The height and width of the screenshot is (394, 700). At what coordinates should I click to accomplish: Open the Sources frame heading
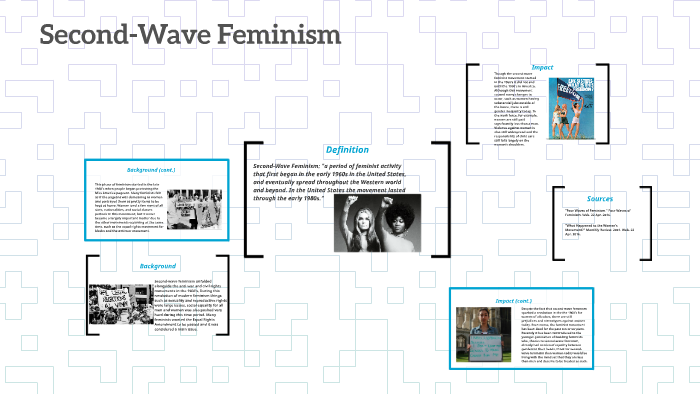(600, 199)
